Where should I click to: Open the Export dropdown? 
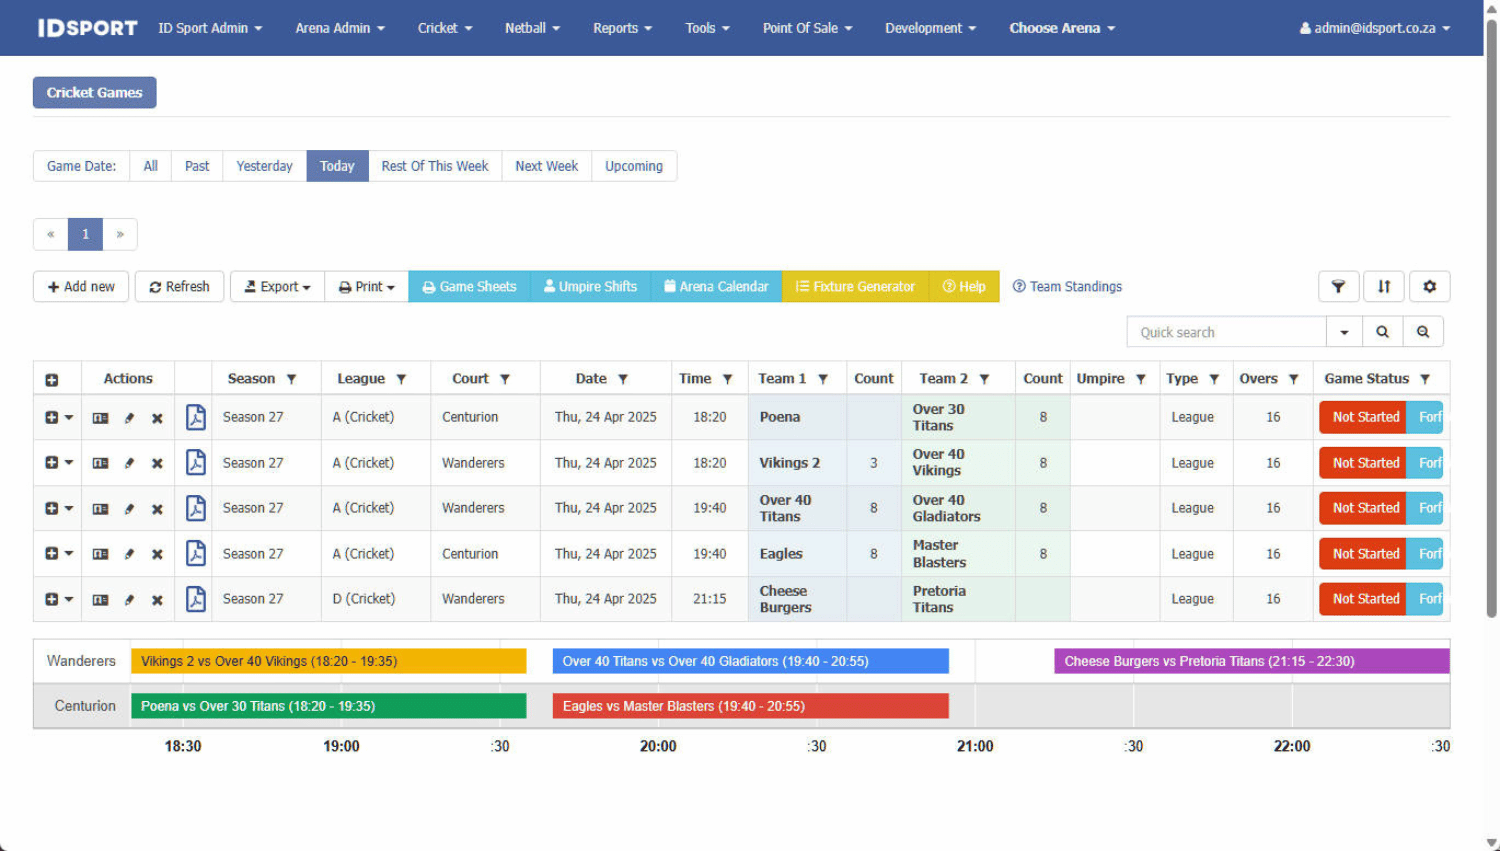pos(277,287)
